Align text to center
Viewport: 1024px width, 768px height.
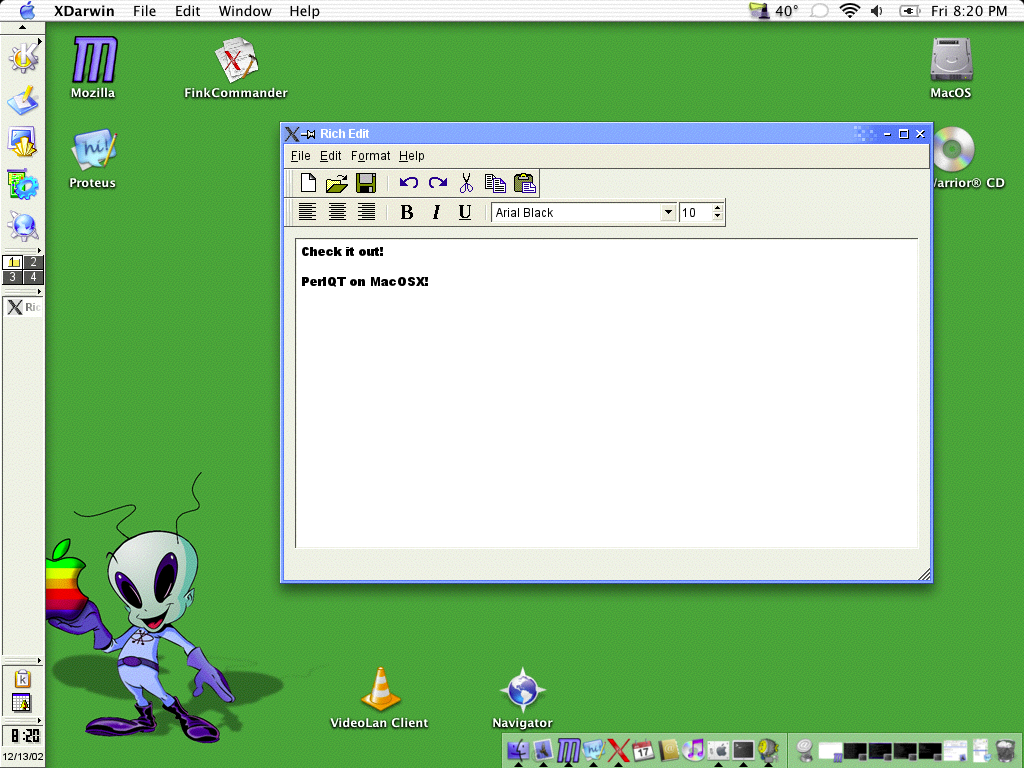(337, 212)
